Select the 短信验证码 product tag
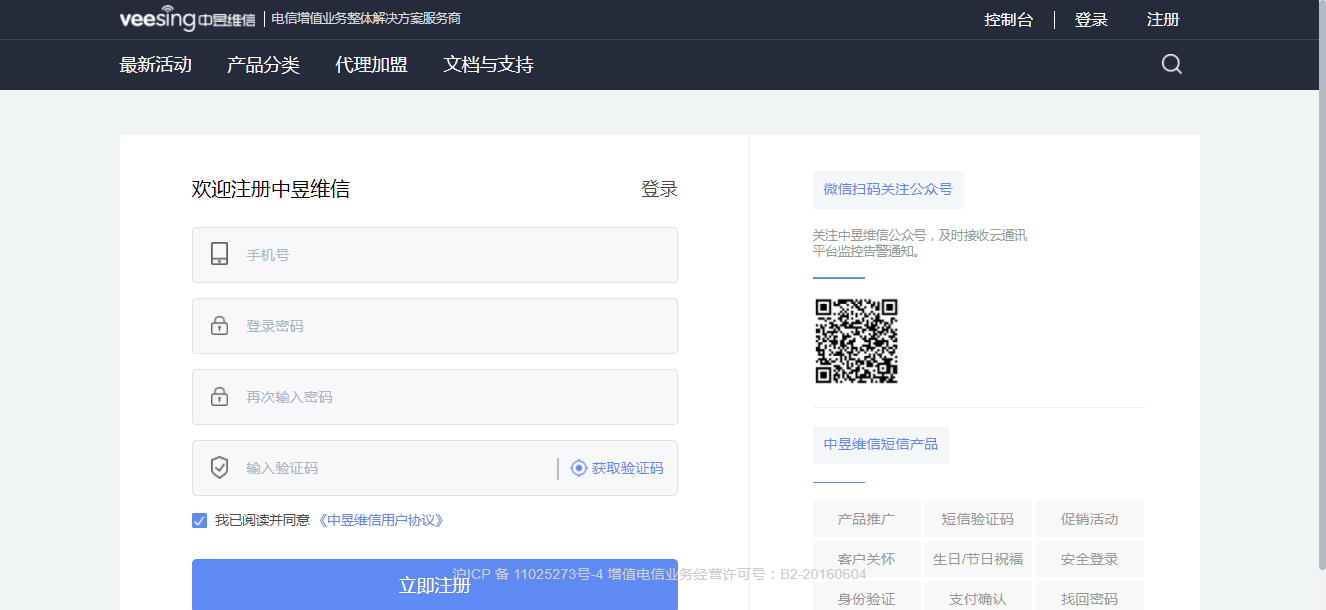 [977, 519]
